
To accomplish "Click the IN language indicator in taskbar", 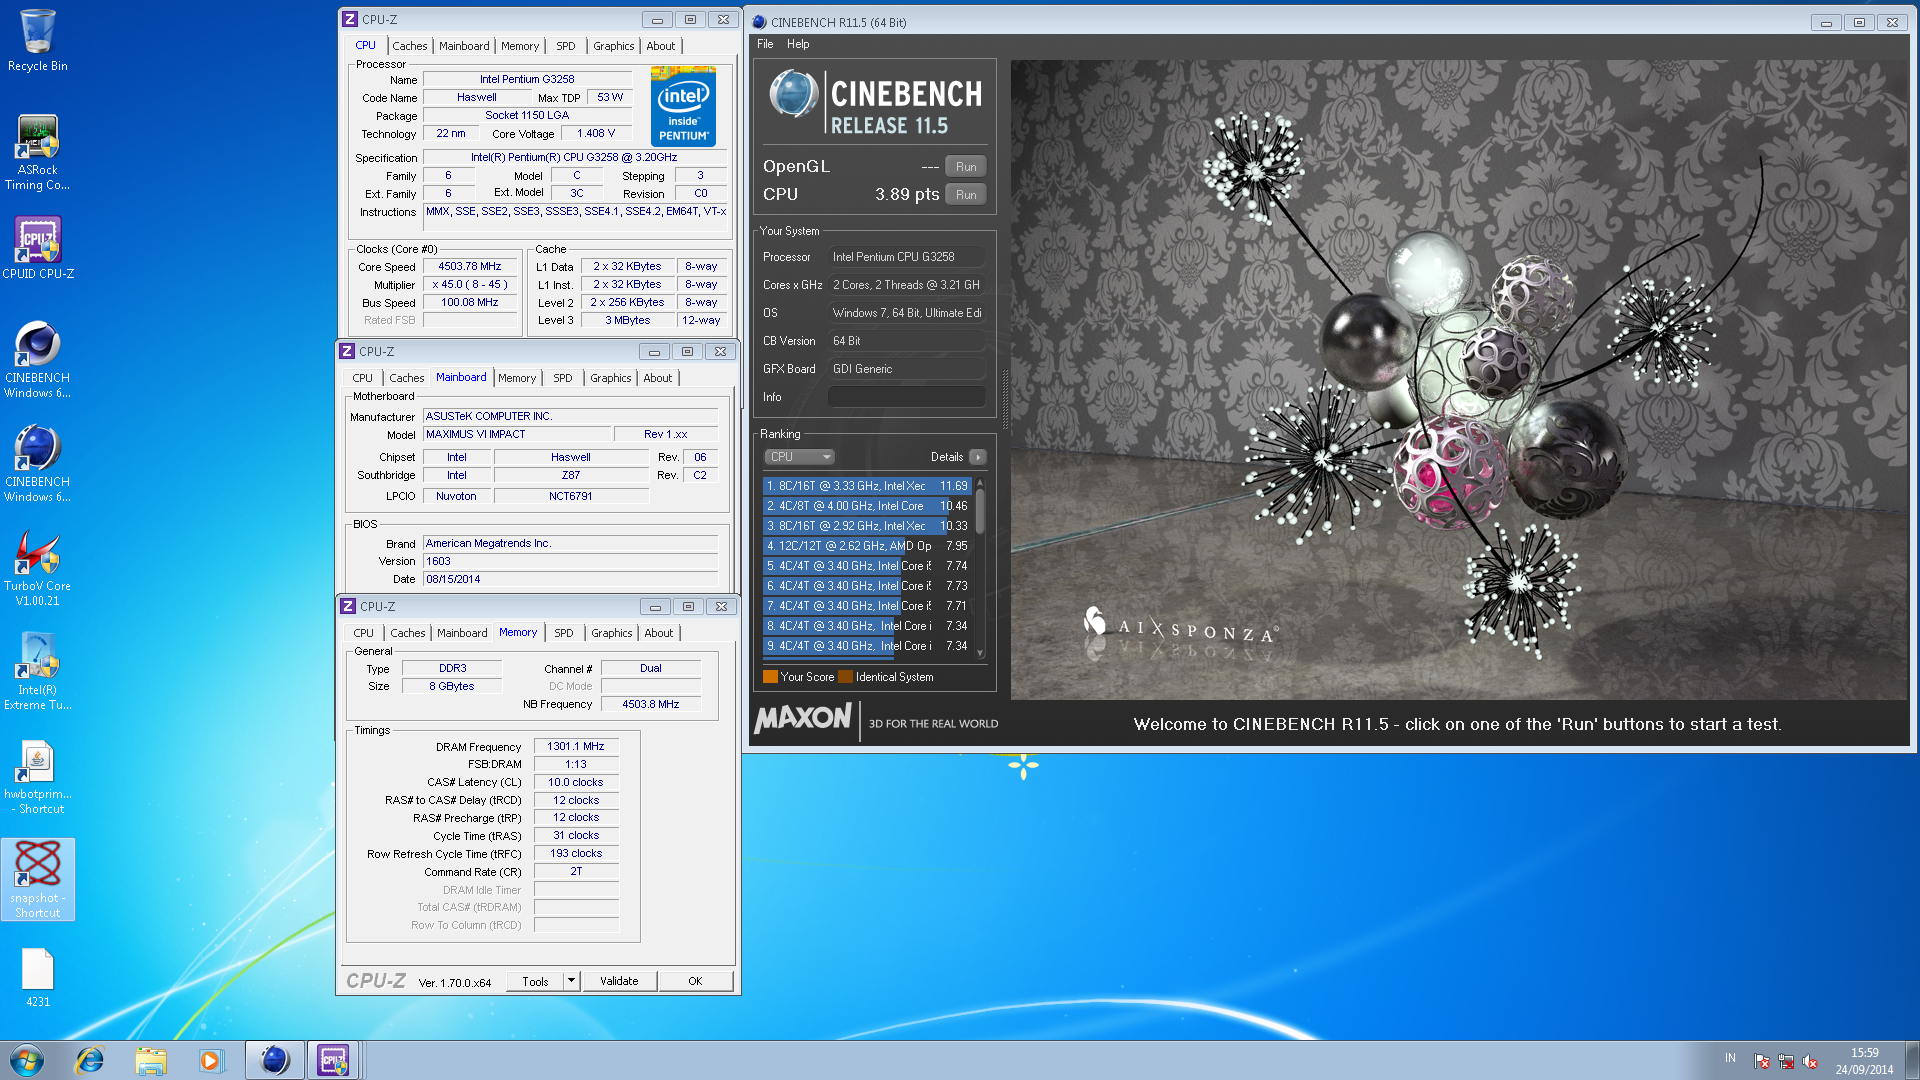I will (x=1730, y=1058).
